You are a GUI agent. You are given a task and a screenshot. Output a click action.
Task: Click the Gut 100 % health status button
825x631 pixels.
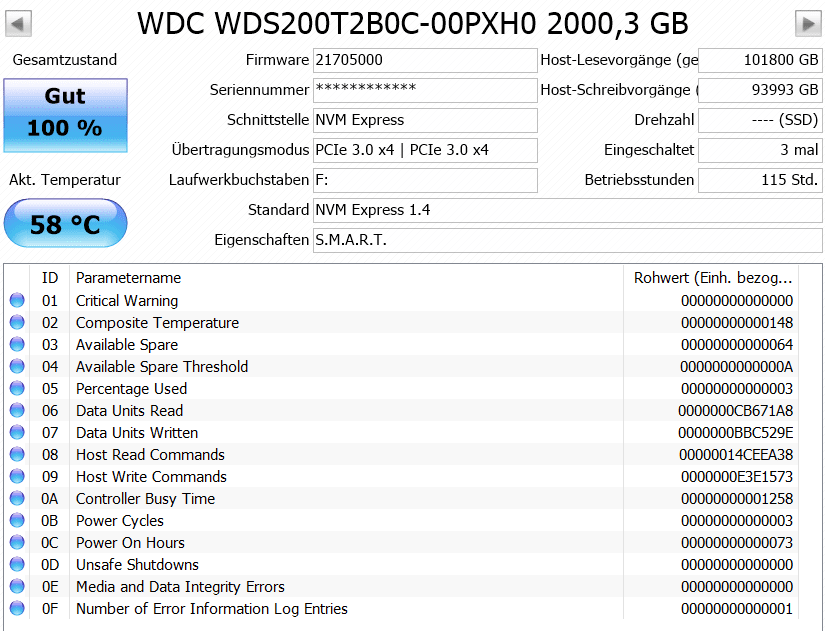[x=65, y=115]
